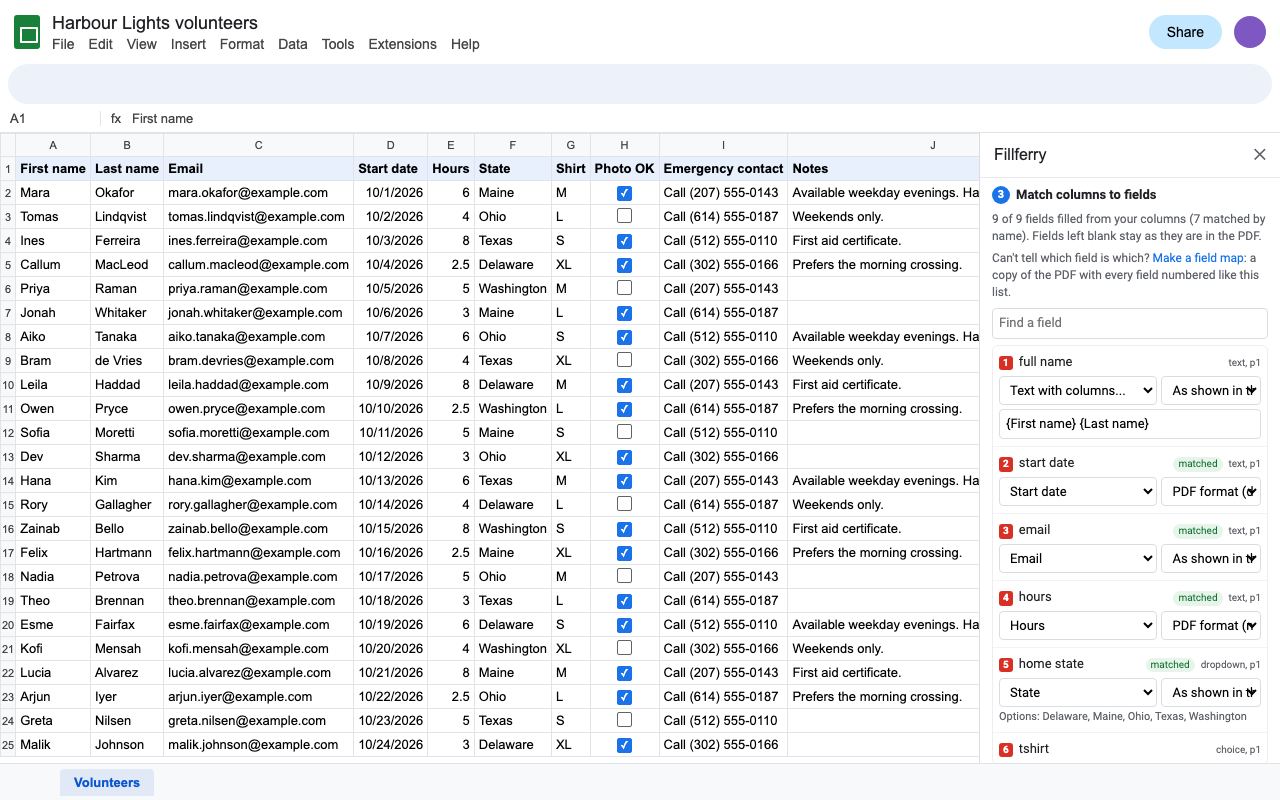Open the State column mapping dropdown
Viewport: 1280px width, 800px height.
[x=1078, y=692]
